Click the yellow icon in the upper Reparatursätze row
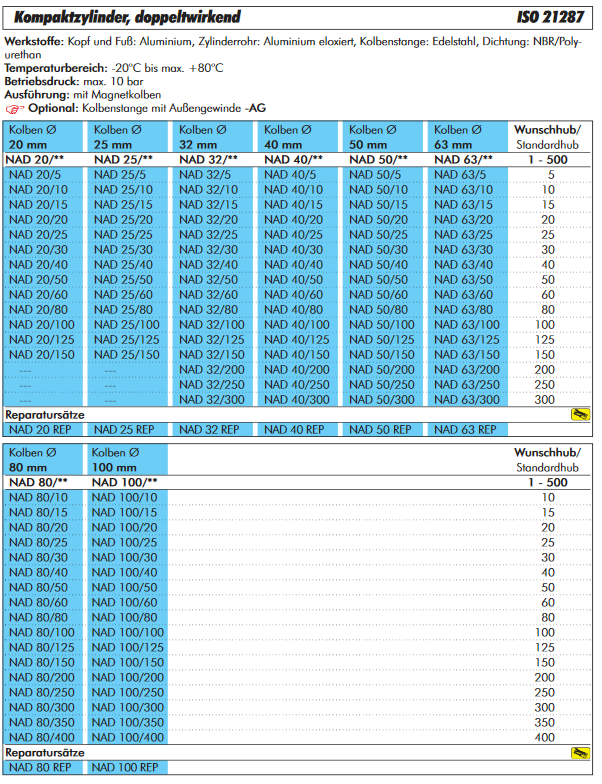The height and width of the screenshot is (784, 602). coord(578,414)
